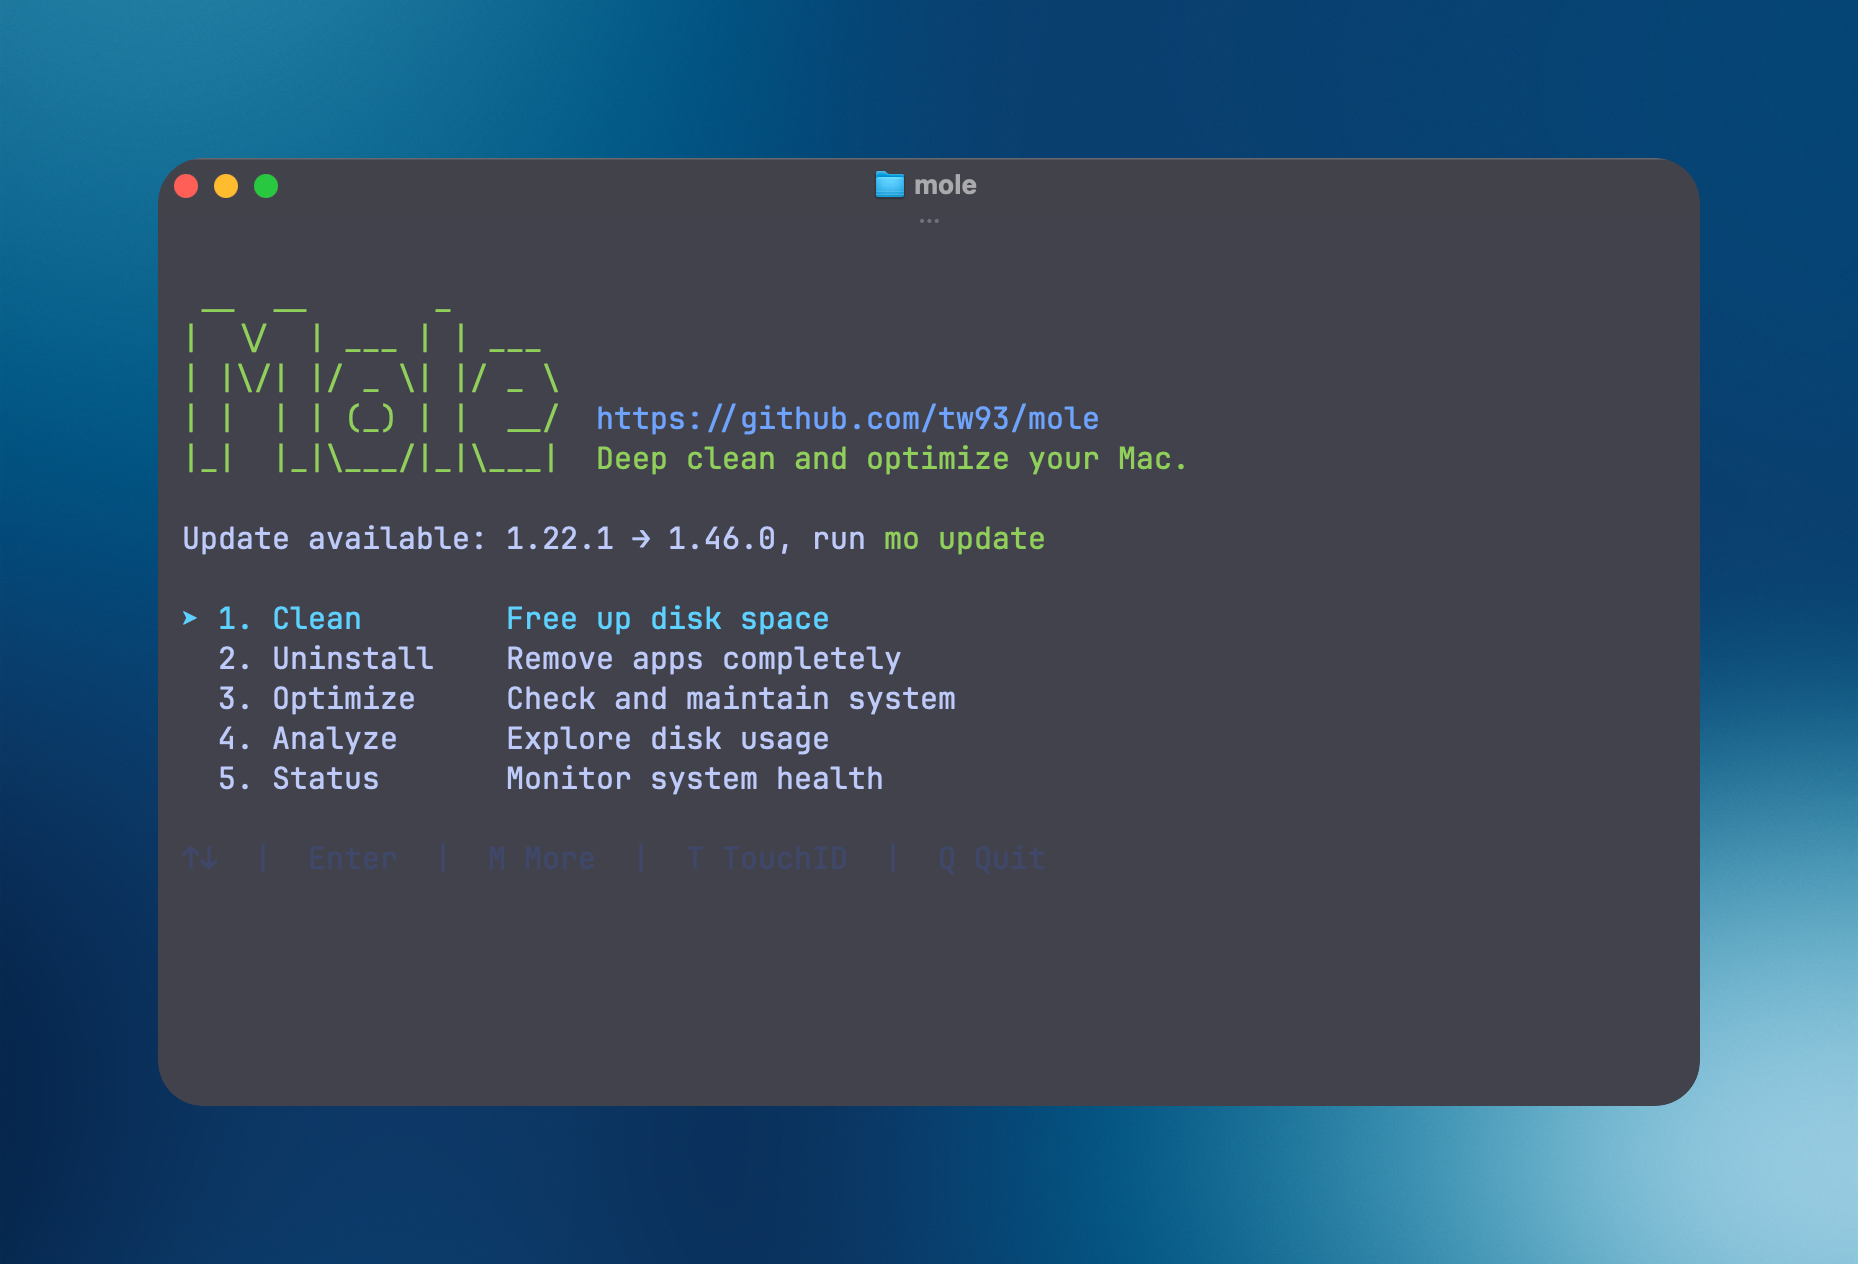Choose menu option "4. Analyze"
The height and width of the screenshot is (1264, 1858).
pos(307,739)
